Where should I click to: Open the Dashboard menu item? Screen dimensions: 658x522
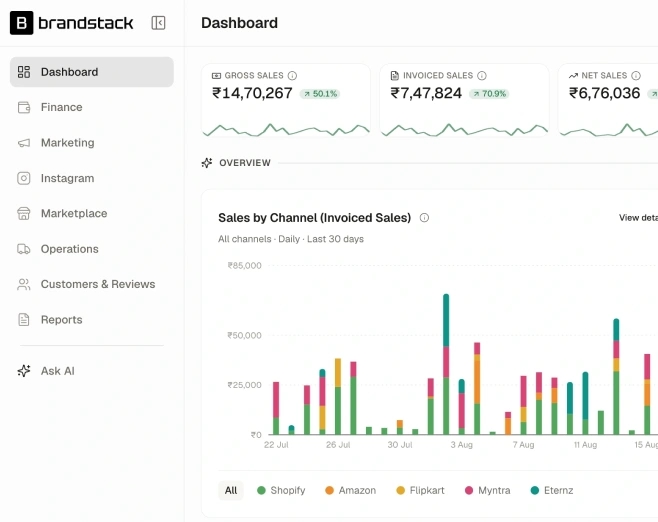pyautogui.click(x=91, y=72)
